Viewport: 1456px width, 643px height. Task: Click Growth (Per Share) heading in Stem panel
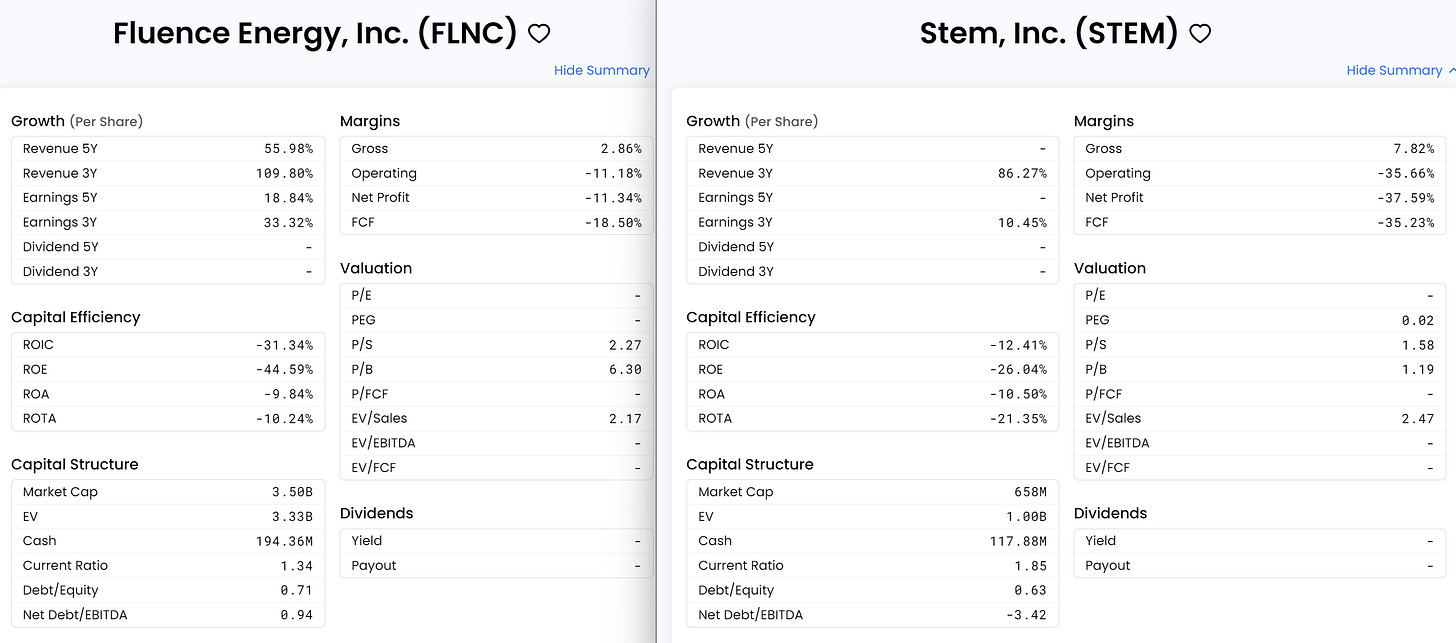752,121
